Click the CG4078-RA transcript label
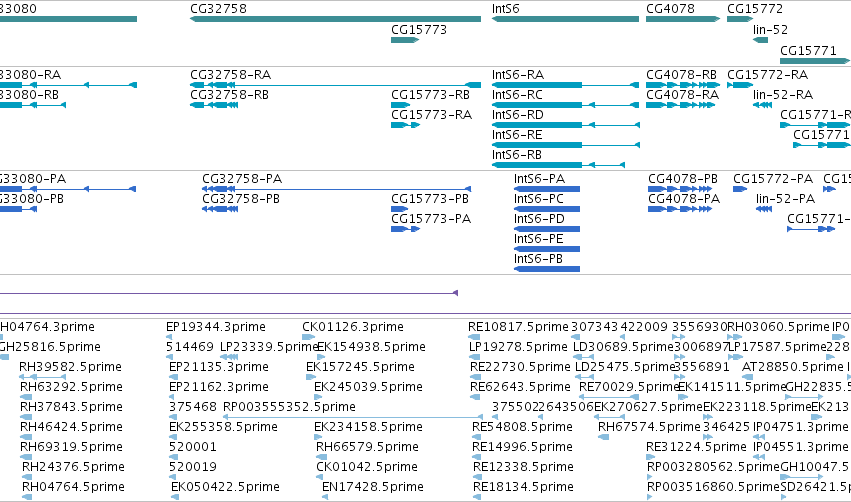The width and height of the screenshot is (851, 502). coord(682,95)
